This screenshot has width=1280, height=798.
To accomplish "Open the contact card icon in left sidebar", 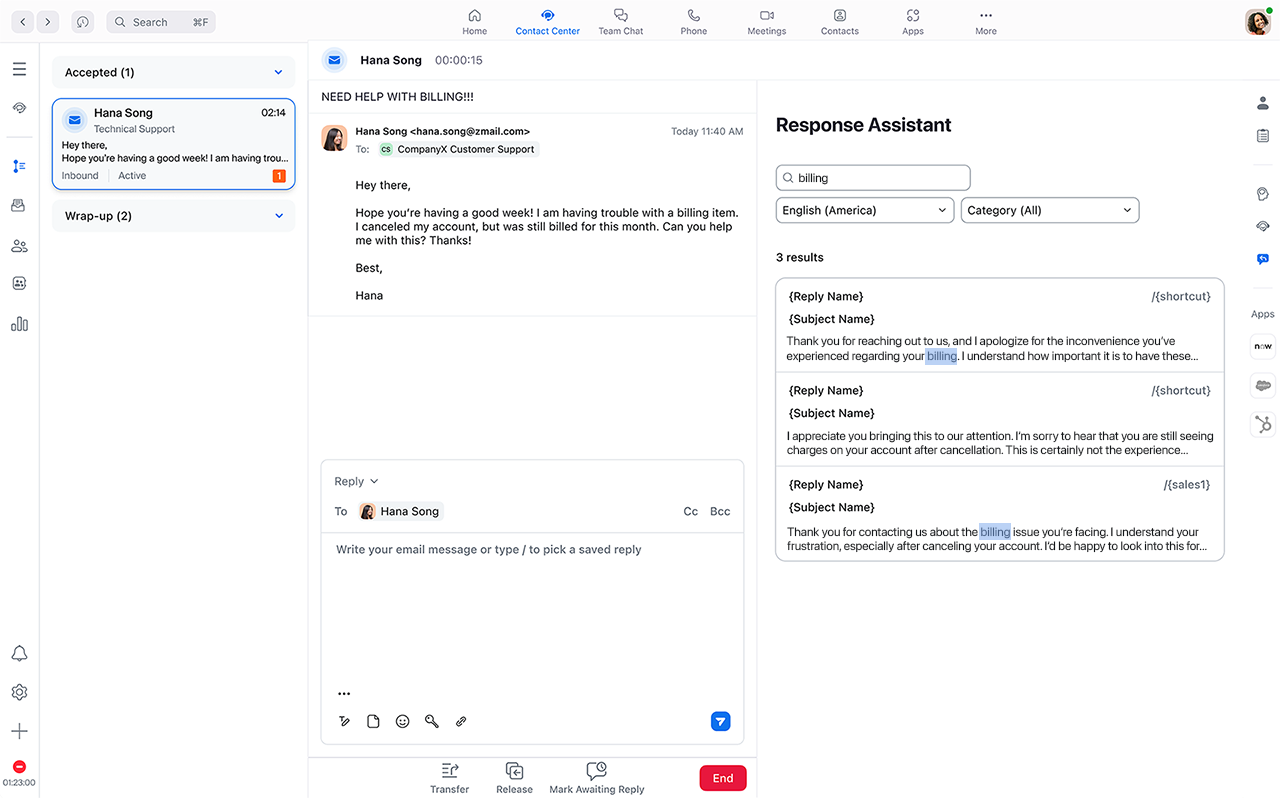I will 19,283.
